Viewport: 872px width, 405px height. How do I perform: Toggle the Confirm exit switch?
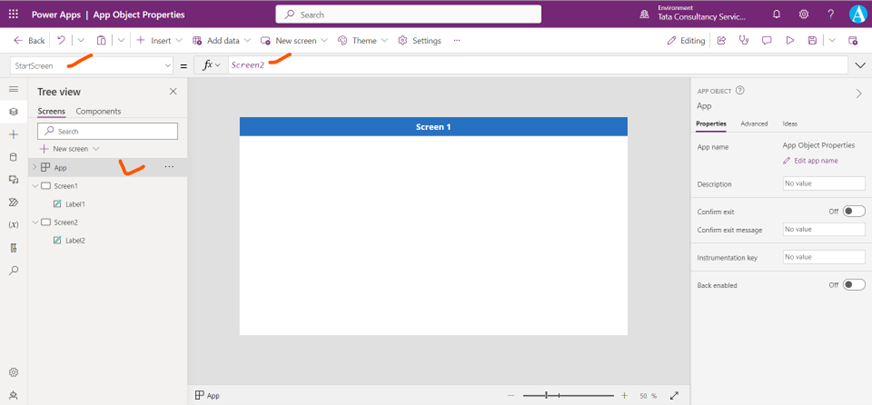(x=853, y=211)
